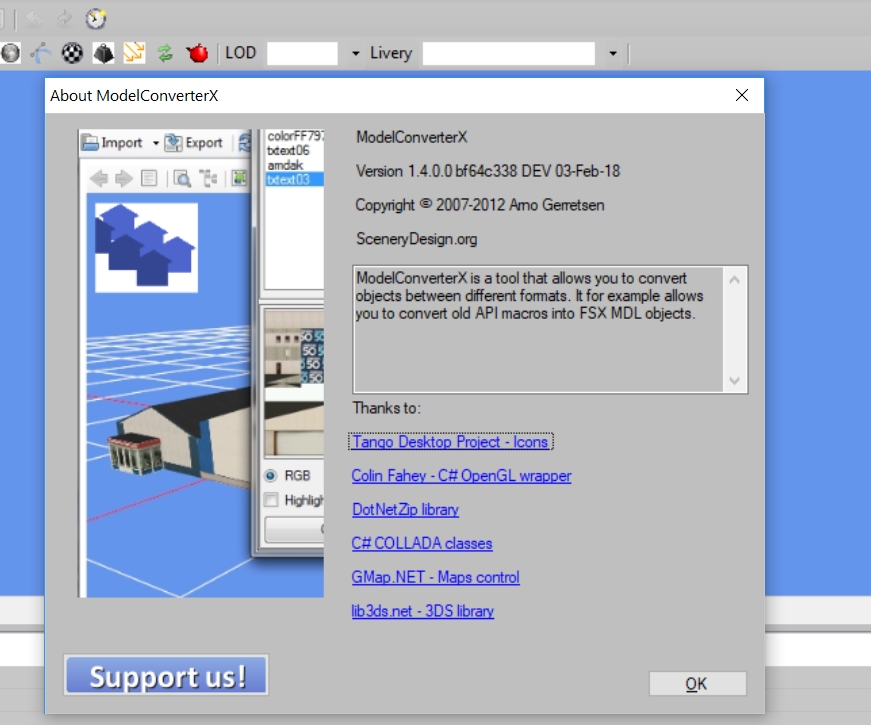Click the version text 1.4.0.0 bf64c338
871x725 pixels.
[488, 171]
